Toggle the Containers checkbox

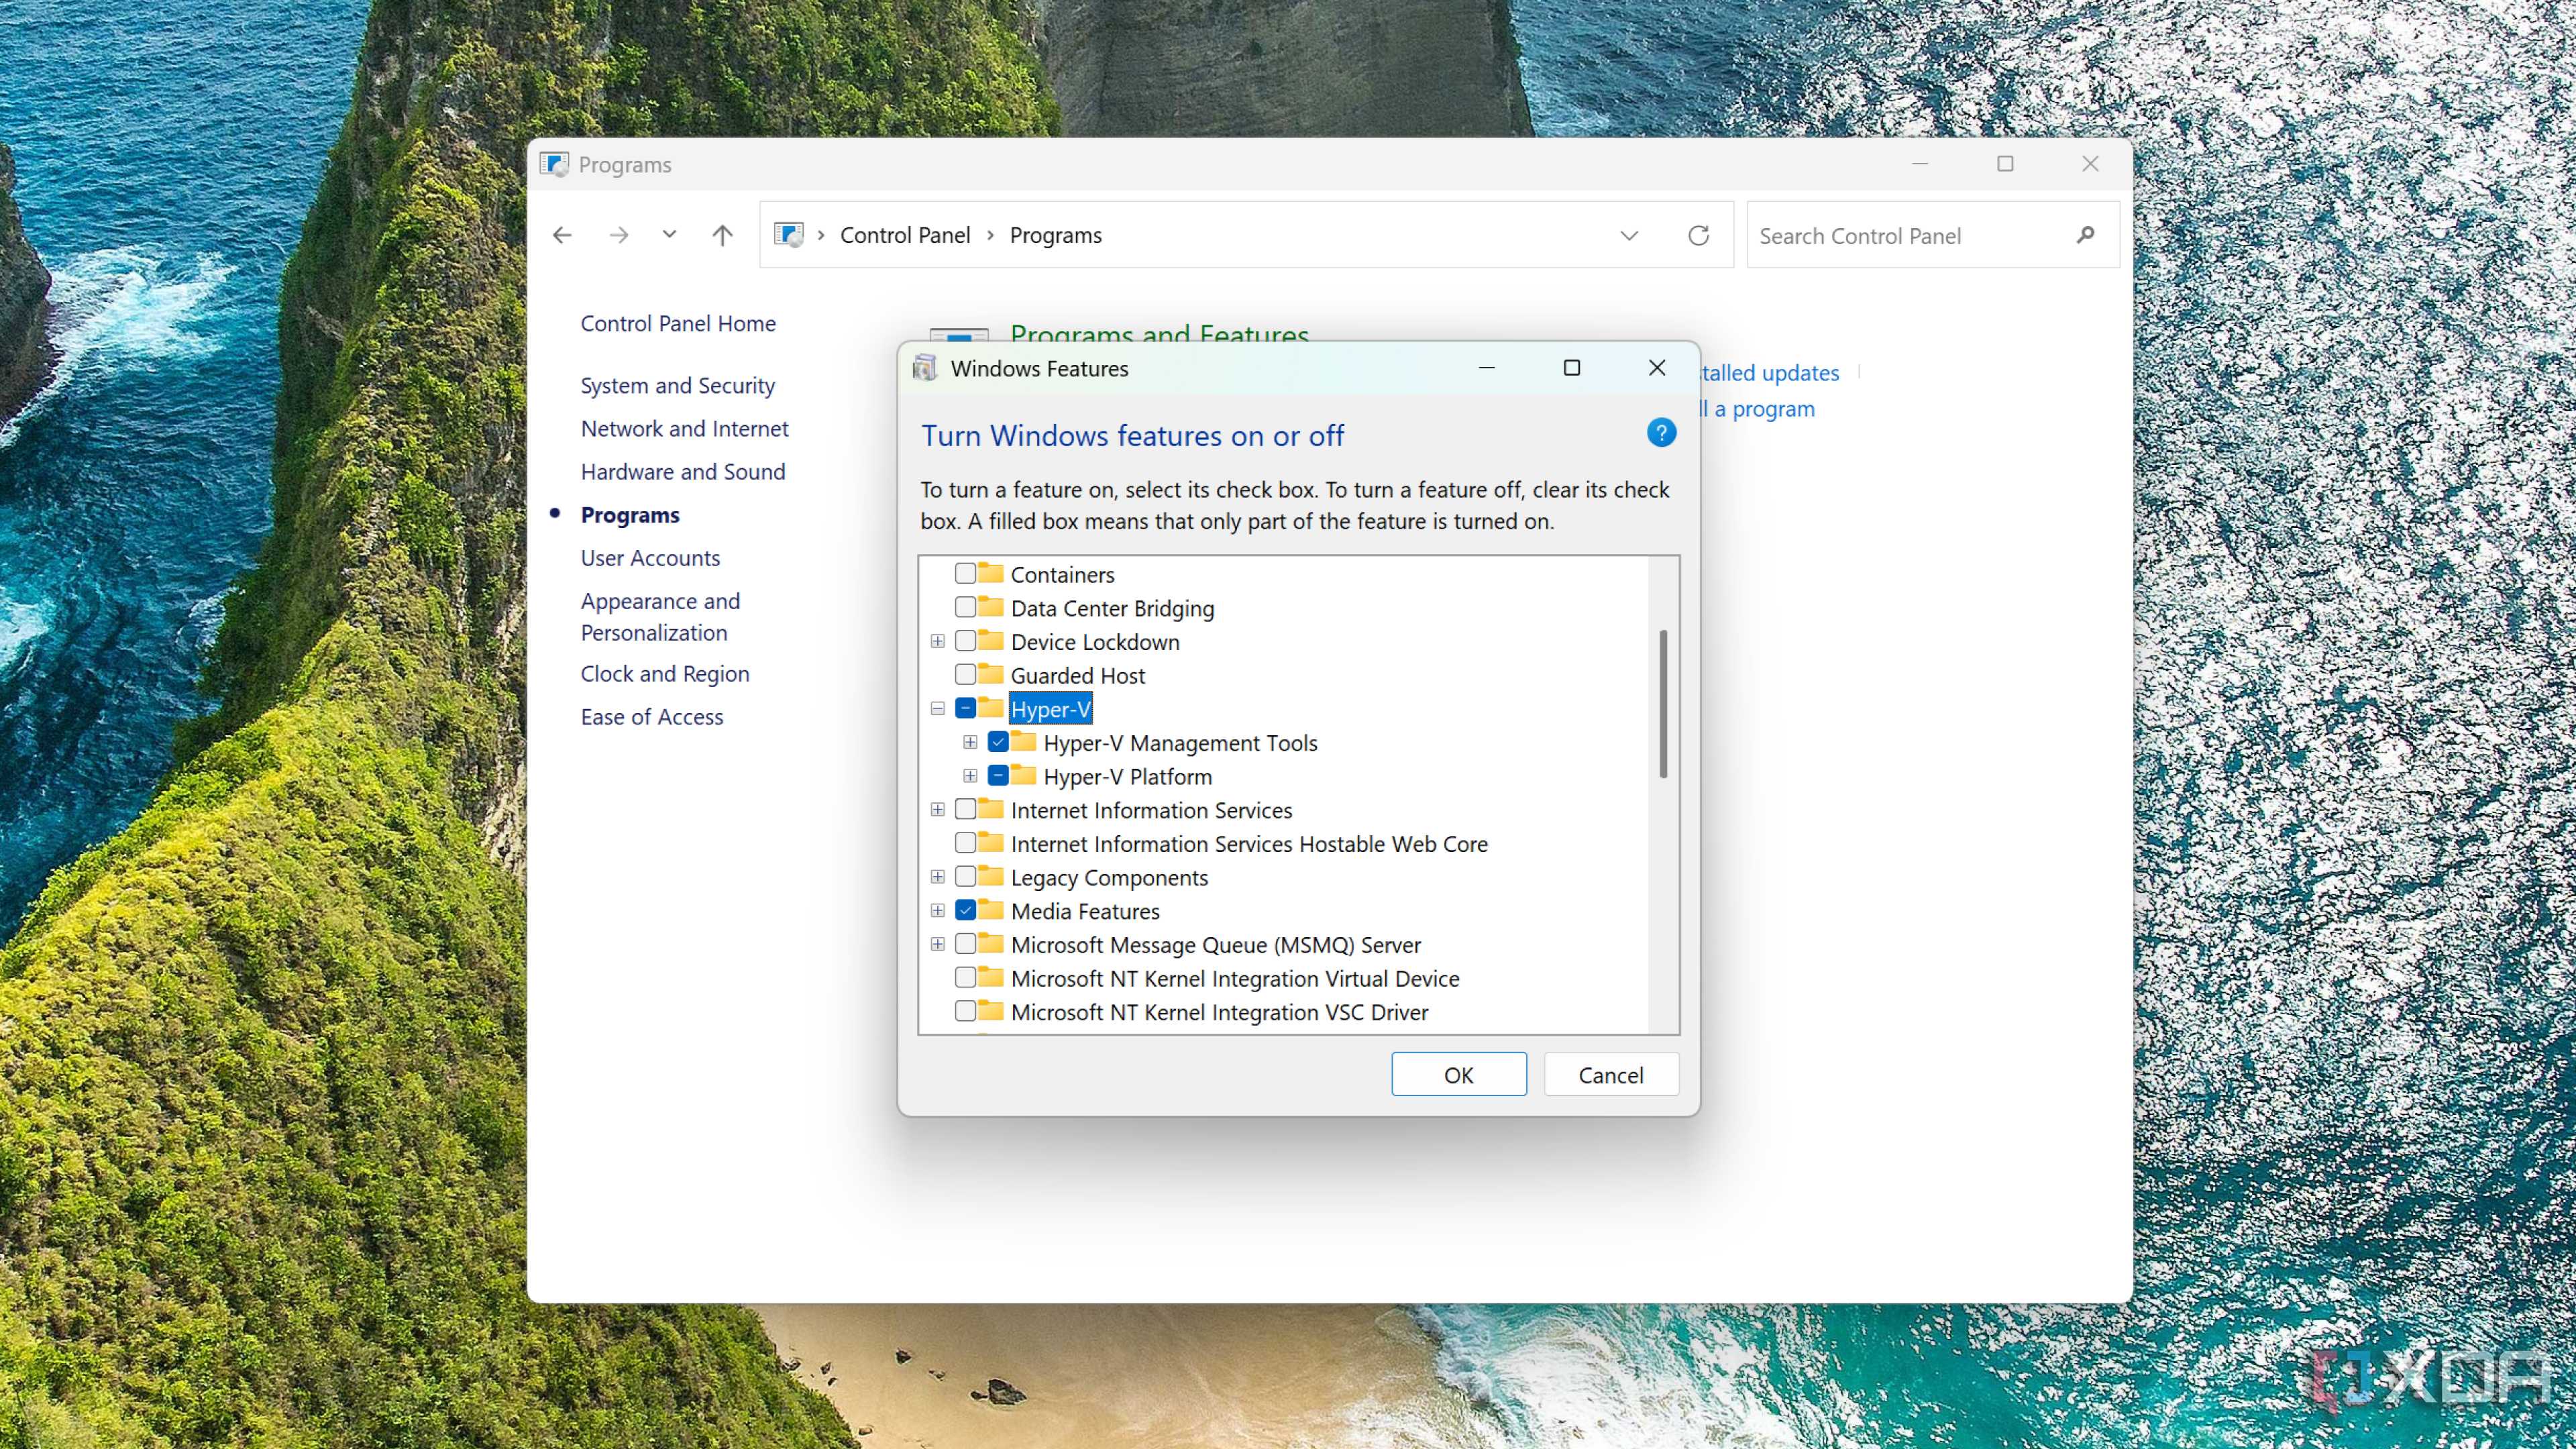click(x=965, y=573)
